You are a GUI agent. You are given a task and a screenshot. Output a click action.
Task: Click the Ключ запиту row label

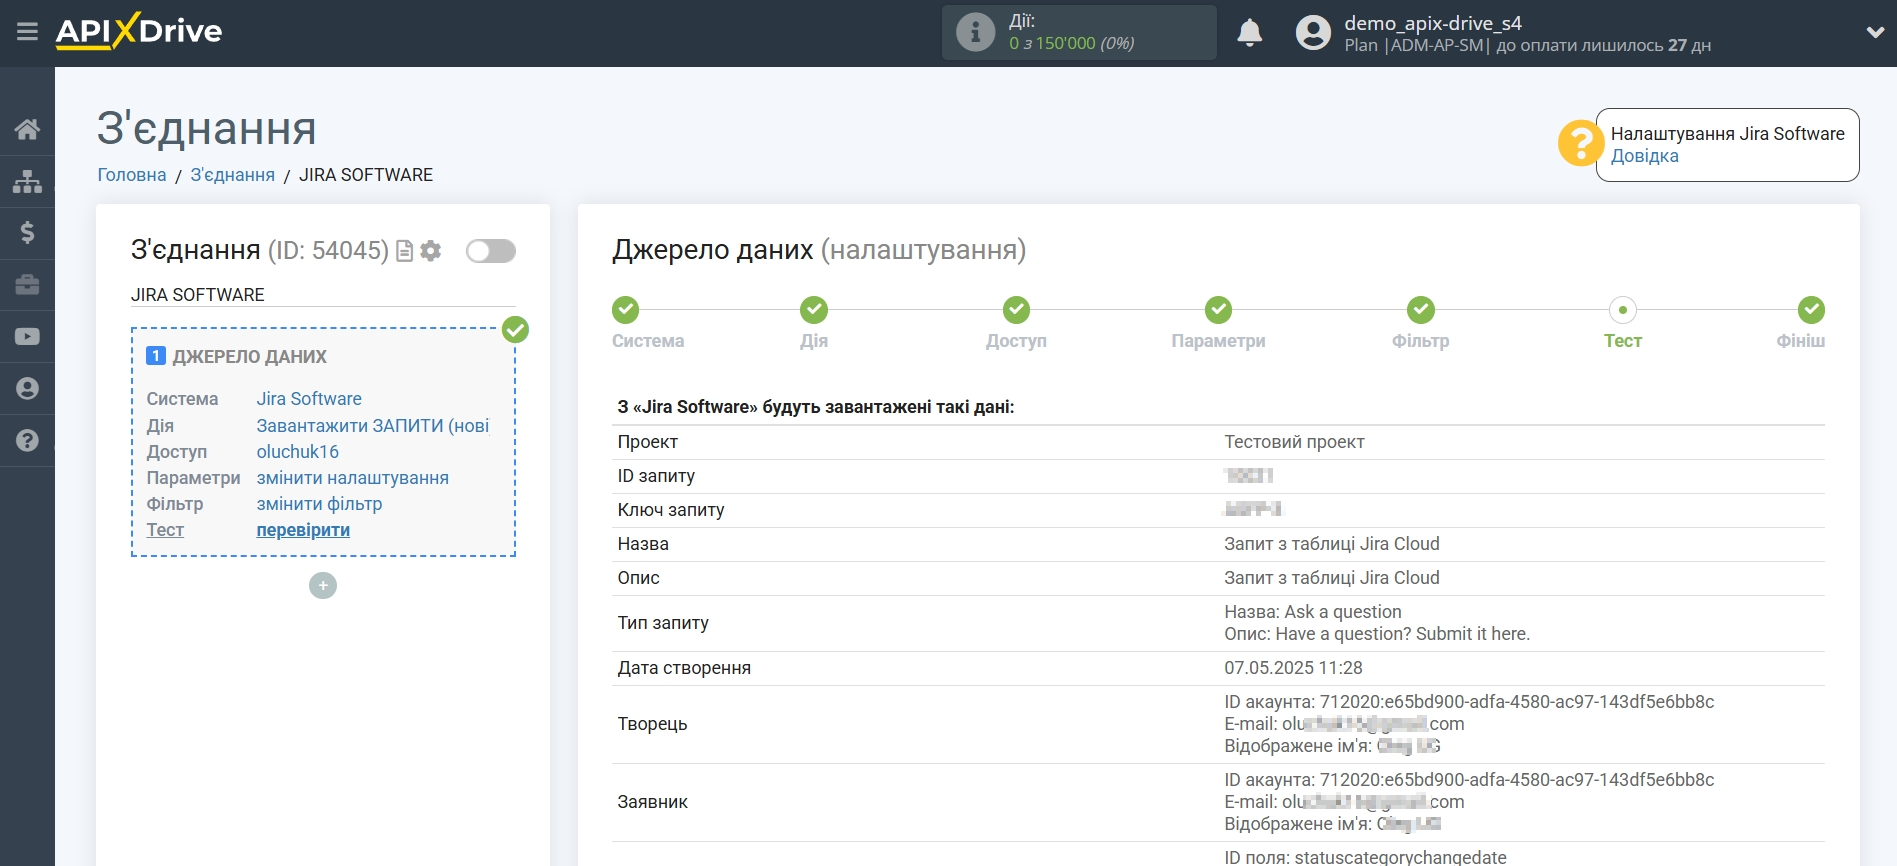[670, 510]
